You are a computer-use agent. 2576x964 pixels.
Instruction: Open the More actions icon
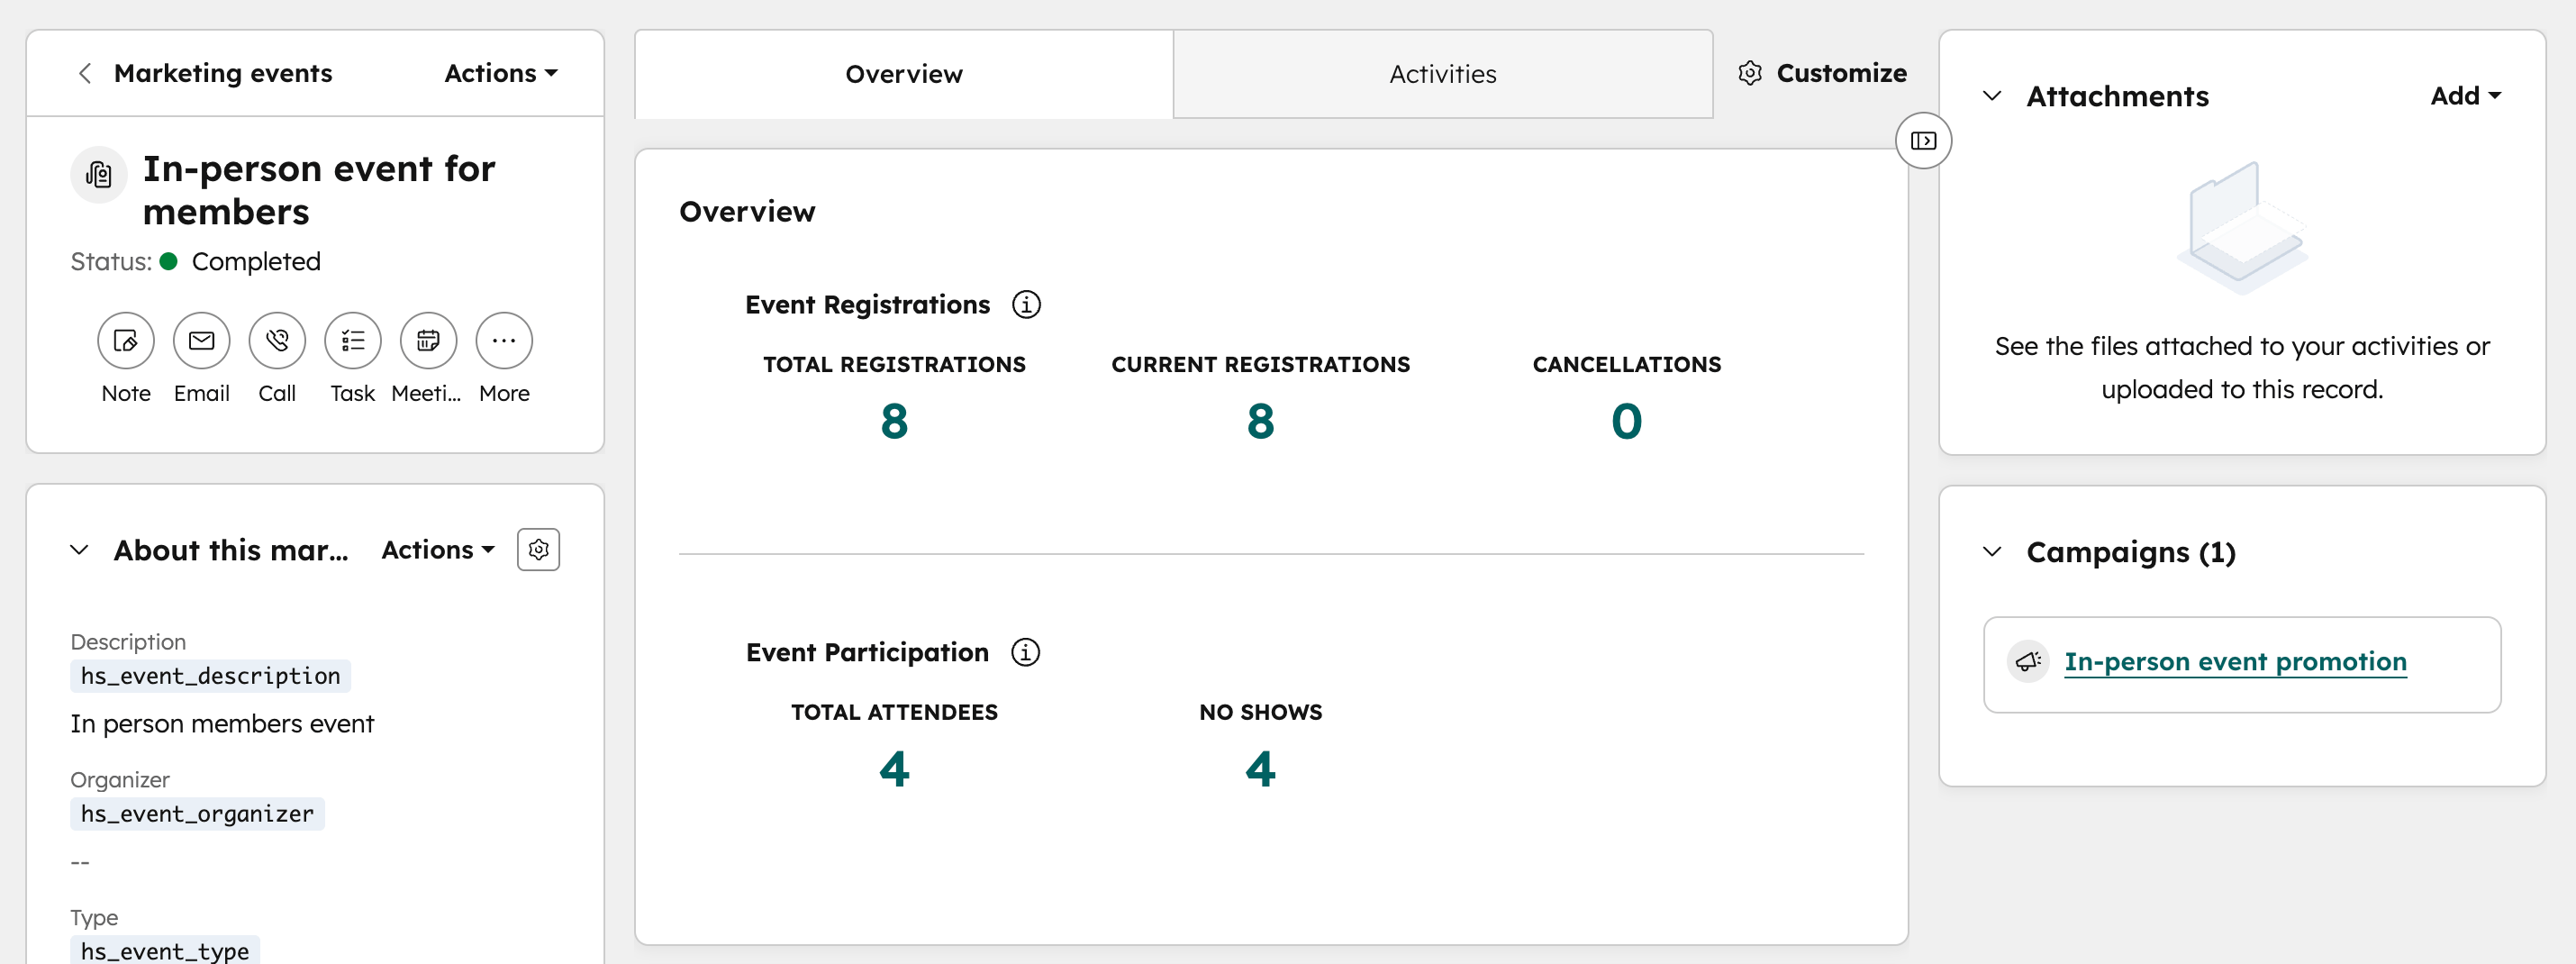pyautogui.click(x=503, y=340)
